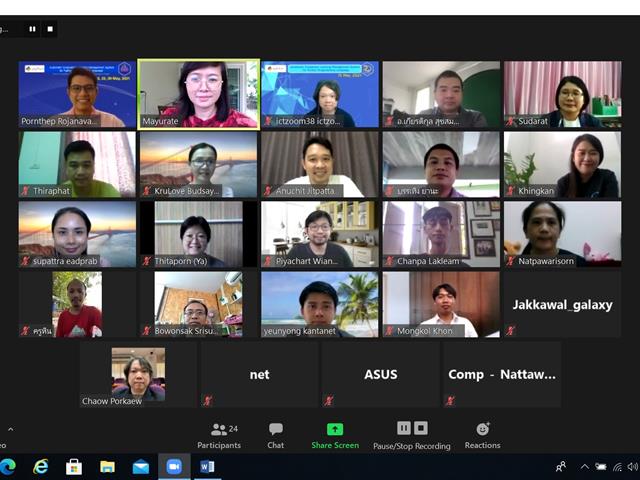Click muted mic icon on ASUS tile
Image resolution: width=640 pixels, height=480 pixels.
click(329, 401)
